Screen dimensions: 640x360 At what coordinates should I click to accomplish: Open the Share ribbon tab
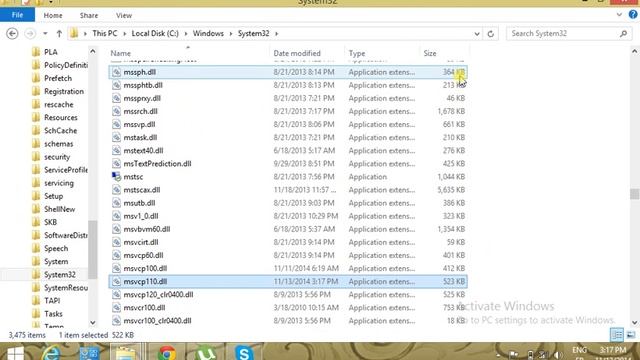[x=89, y=16]
